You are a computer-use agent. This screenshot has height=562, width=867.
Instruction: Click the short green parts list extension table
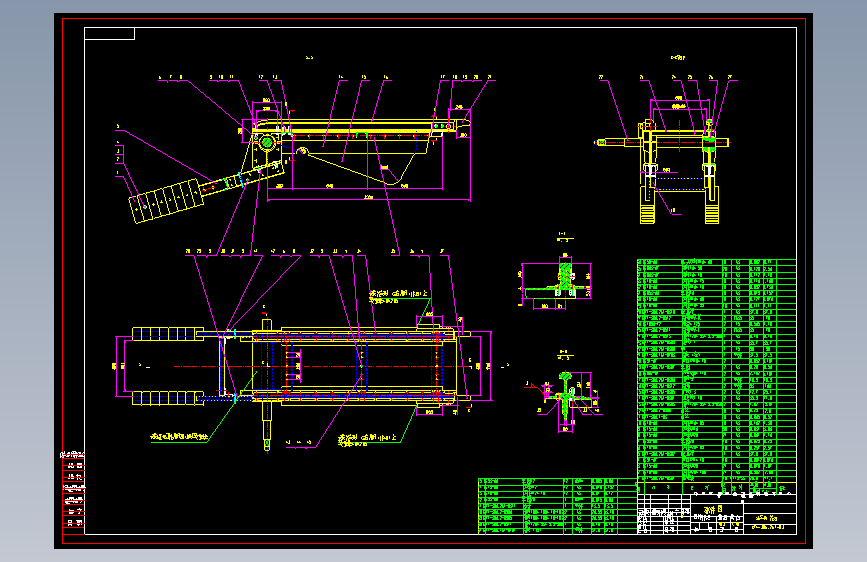(557, 506)
